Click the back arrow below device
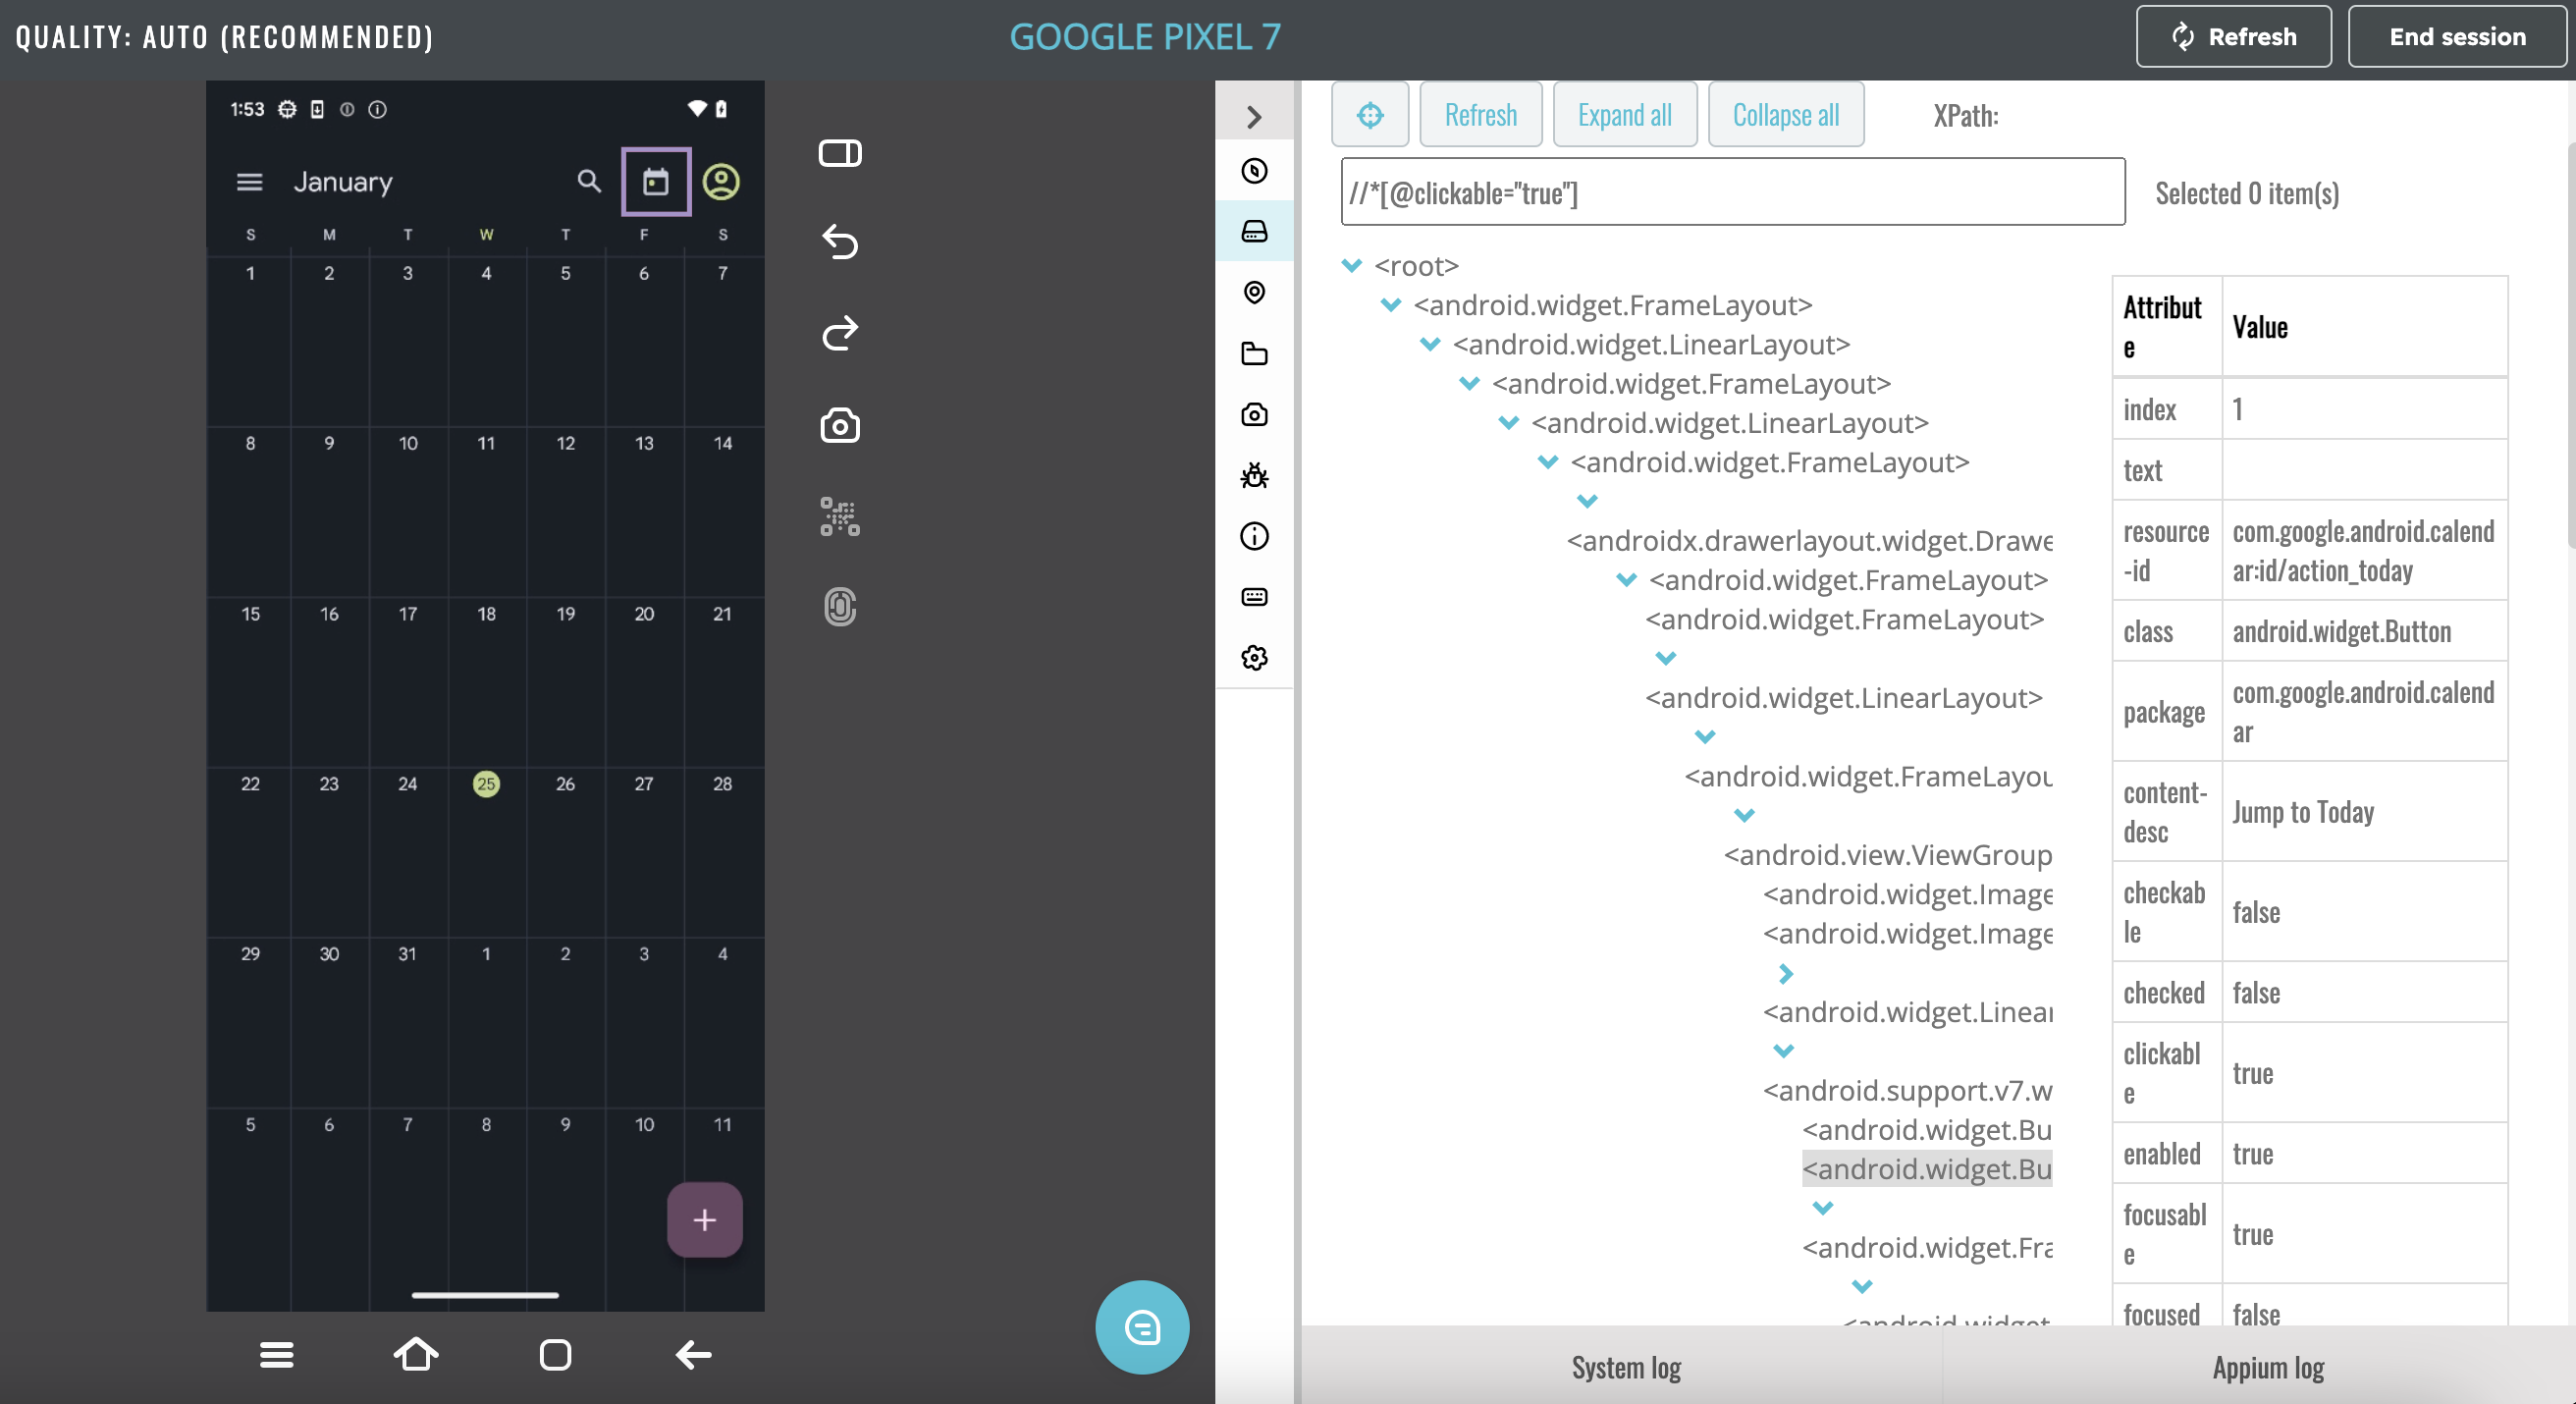The width and height of the screenshot is (2576, 1404). [x=694, y=1355]
